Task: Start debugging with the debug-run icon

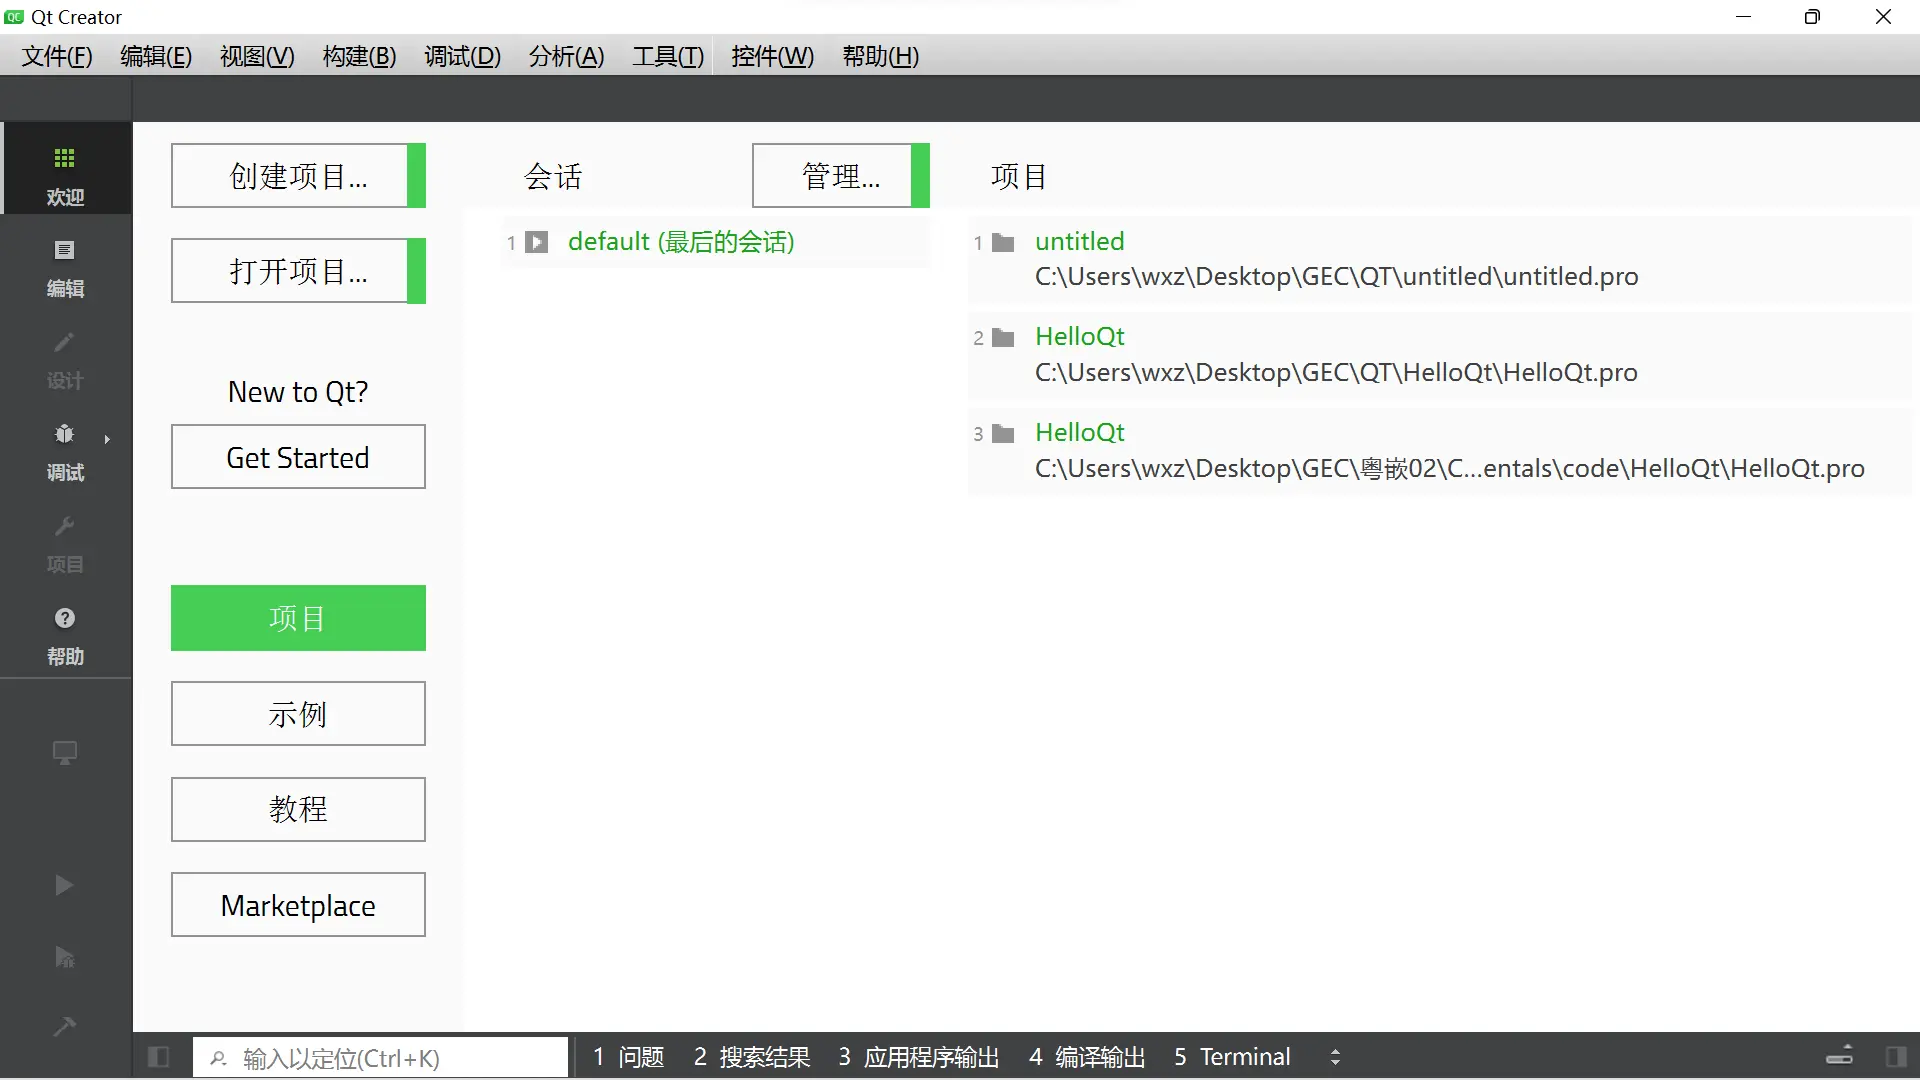Action: pos(64,957)
